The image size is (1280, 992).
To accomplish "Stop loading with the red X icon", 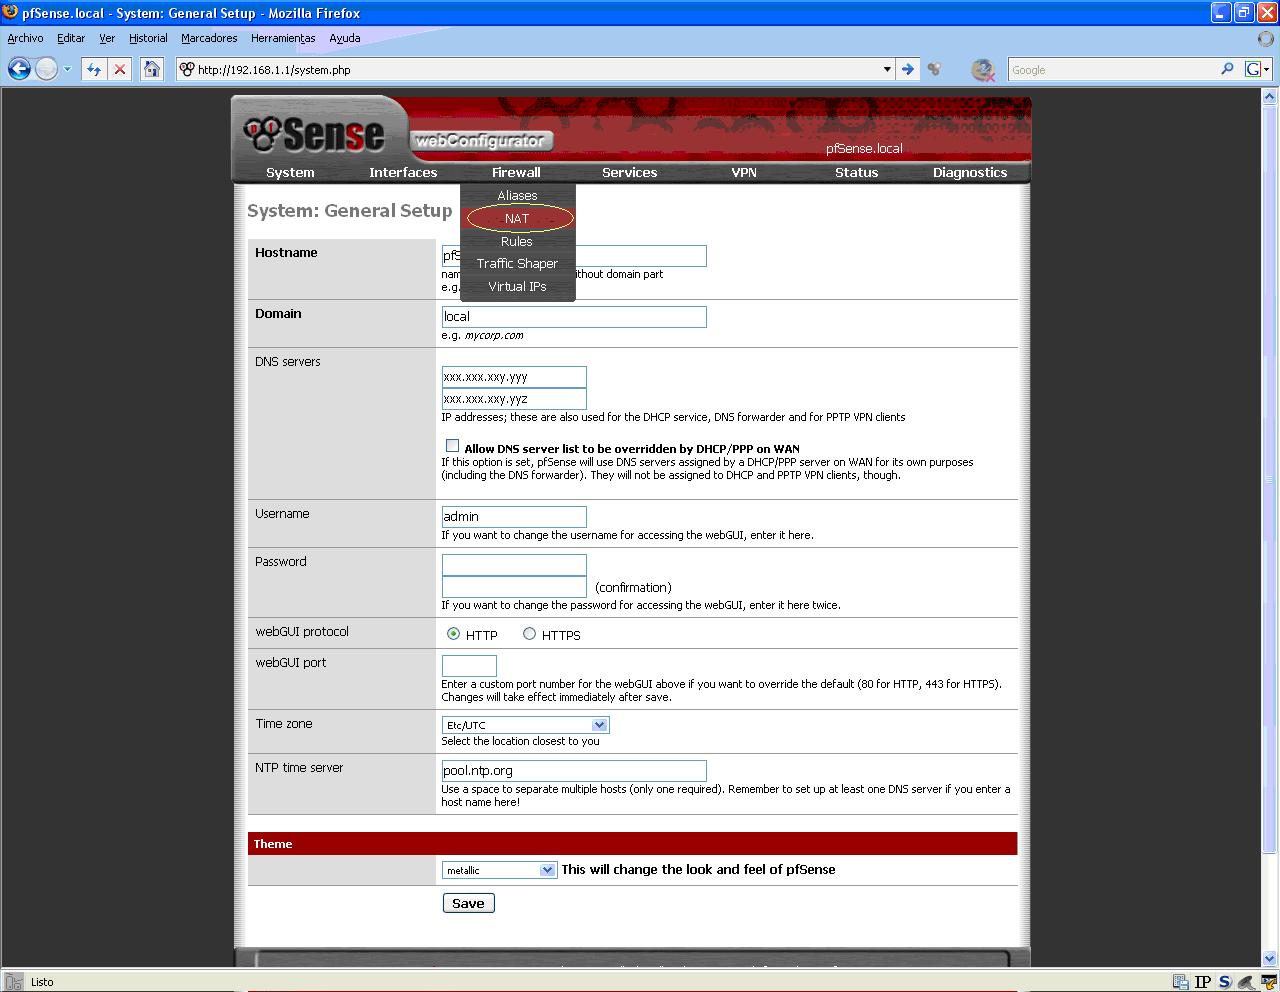I will pos(120,69).
